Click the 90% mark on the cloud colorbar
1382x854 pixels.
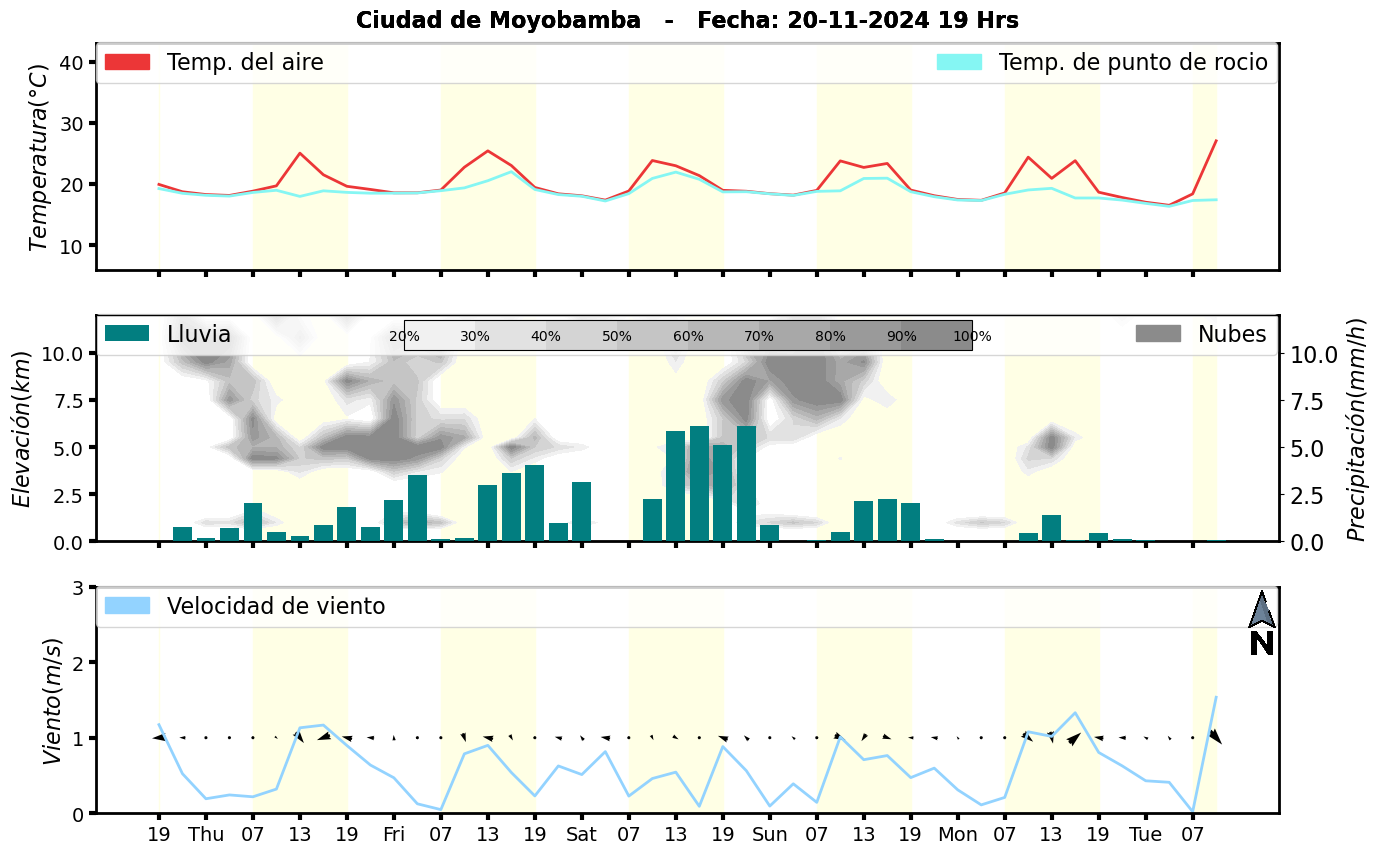[901, 336]
